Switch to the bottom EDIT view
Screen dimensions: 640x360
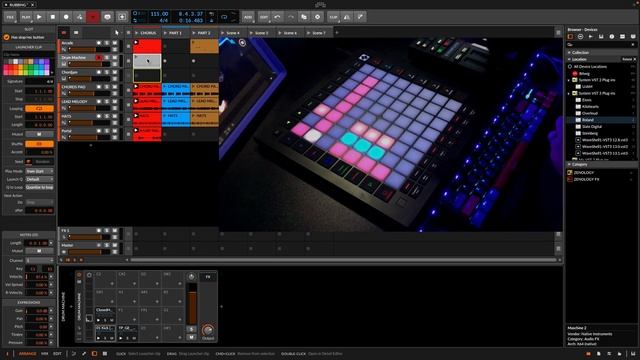[57, 354]
